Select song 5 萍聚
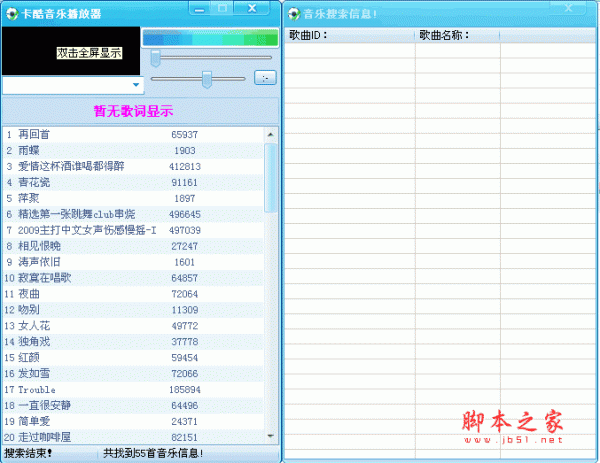The height and width of the screenshot is (463, 600). pyautogui.click(x=133, y=198)
